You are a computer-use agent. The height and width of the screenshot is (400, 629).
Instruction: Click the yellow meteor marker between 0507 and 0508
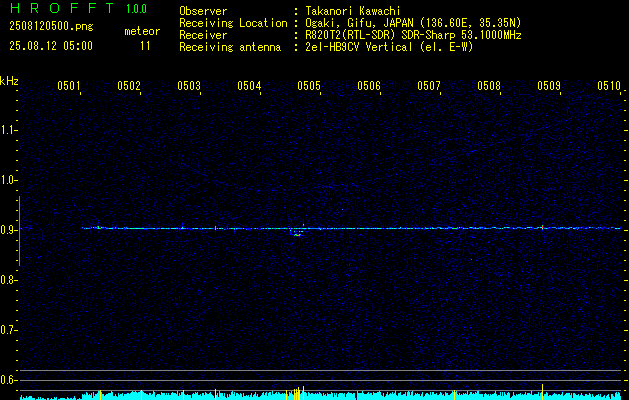click(454, 395)
